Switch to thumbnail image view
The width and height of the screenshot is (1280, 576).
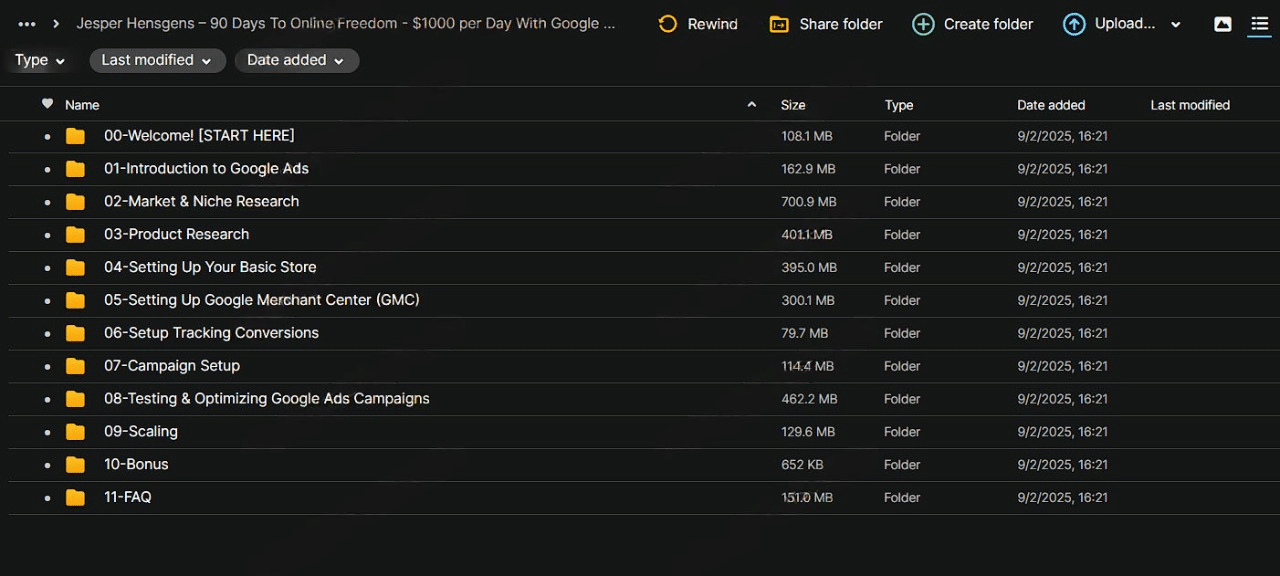coord(1222,24)
